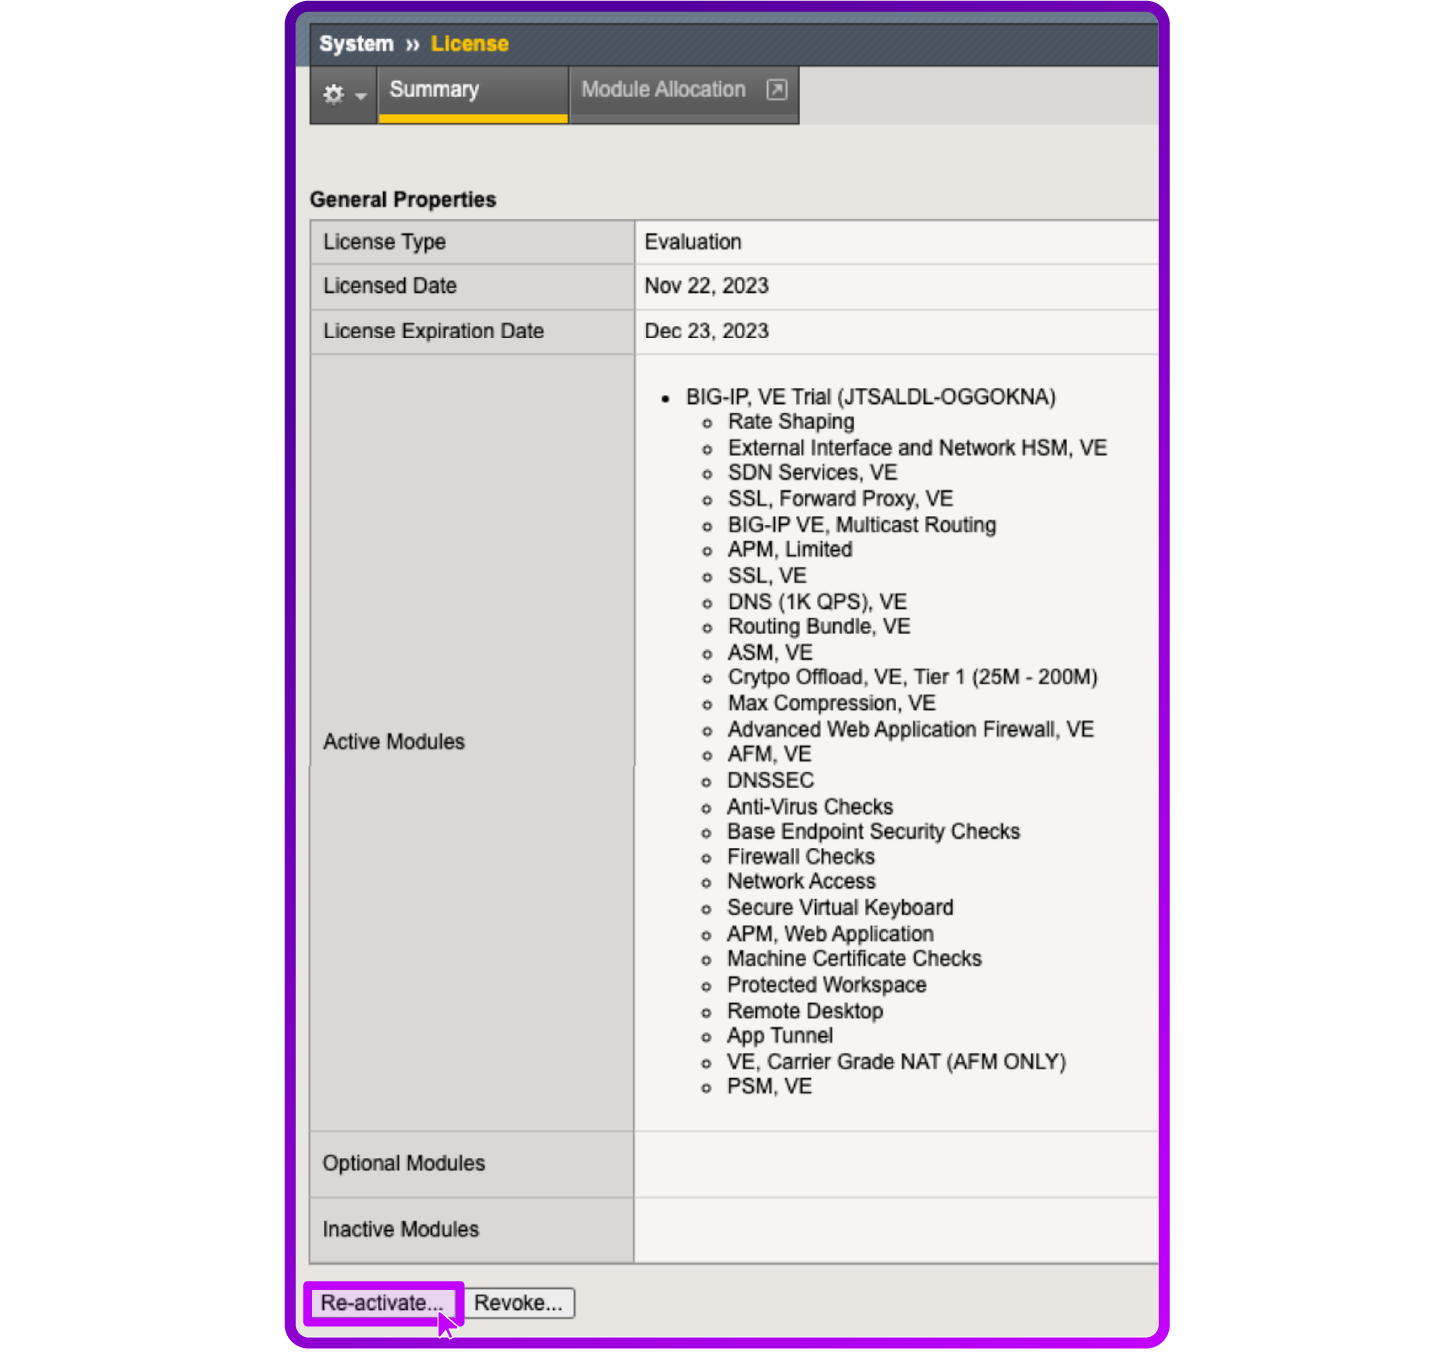
Task: Click Routing Bundle, VE module
Action: 819,627
